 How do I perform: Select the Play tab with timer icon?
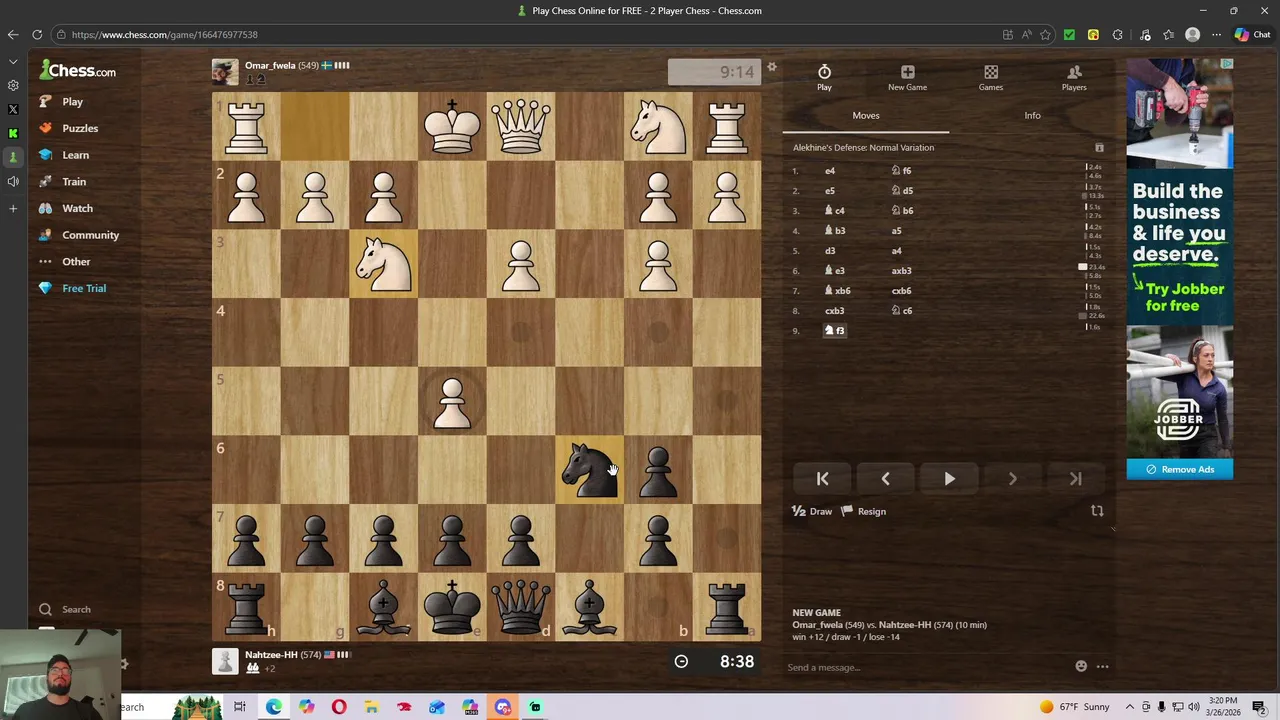[824, 77]
